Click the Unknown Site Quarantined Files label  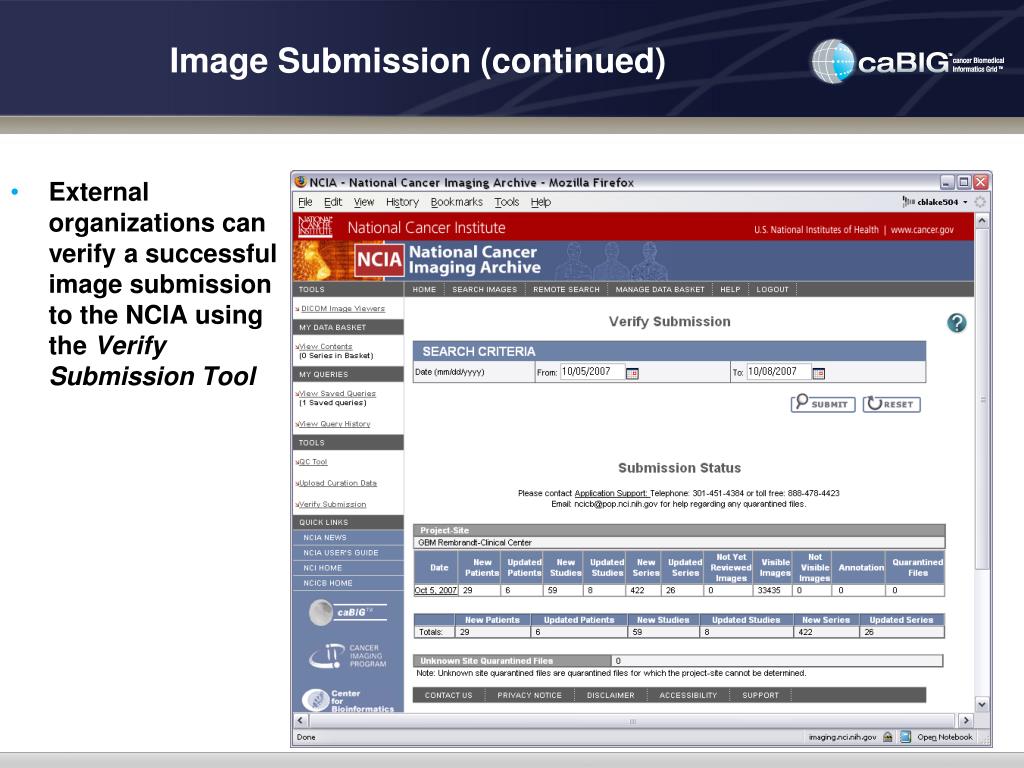487,661
